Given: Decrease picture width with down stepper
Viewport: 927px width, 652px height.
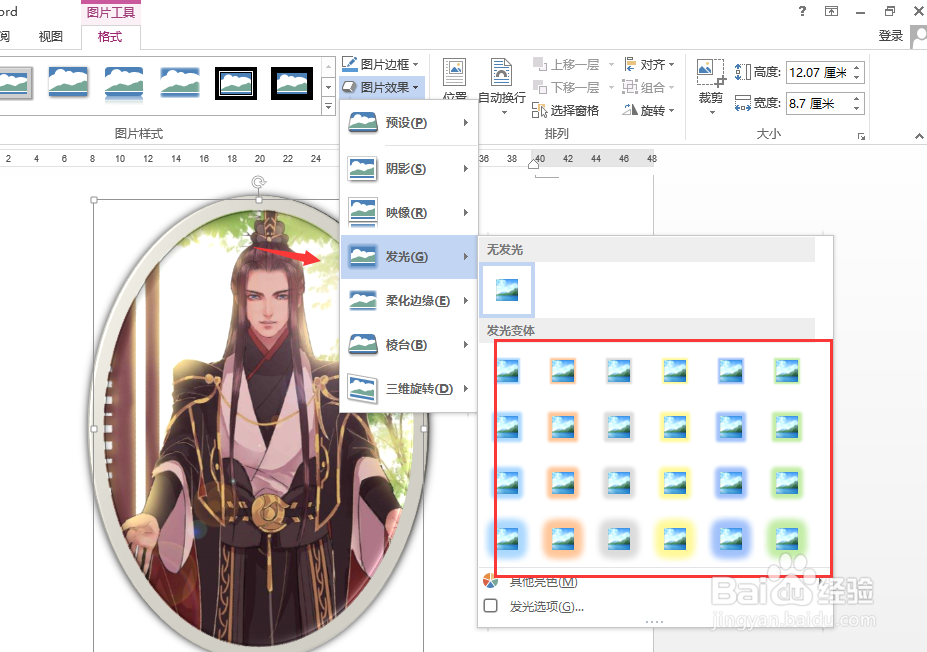Looking at the screenshot, I should coord(857,109).
